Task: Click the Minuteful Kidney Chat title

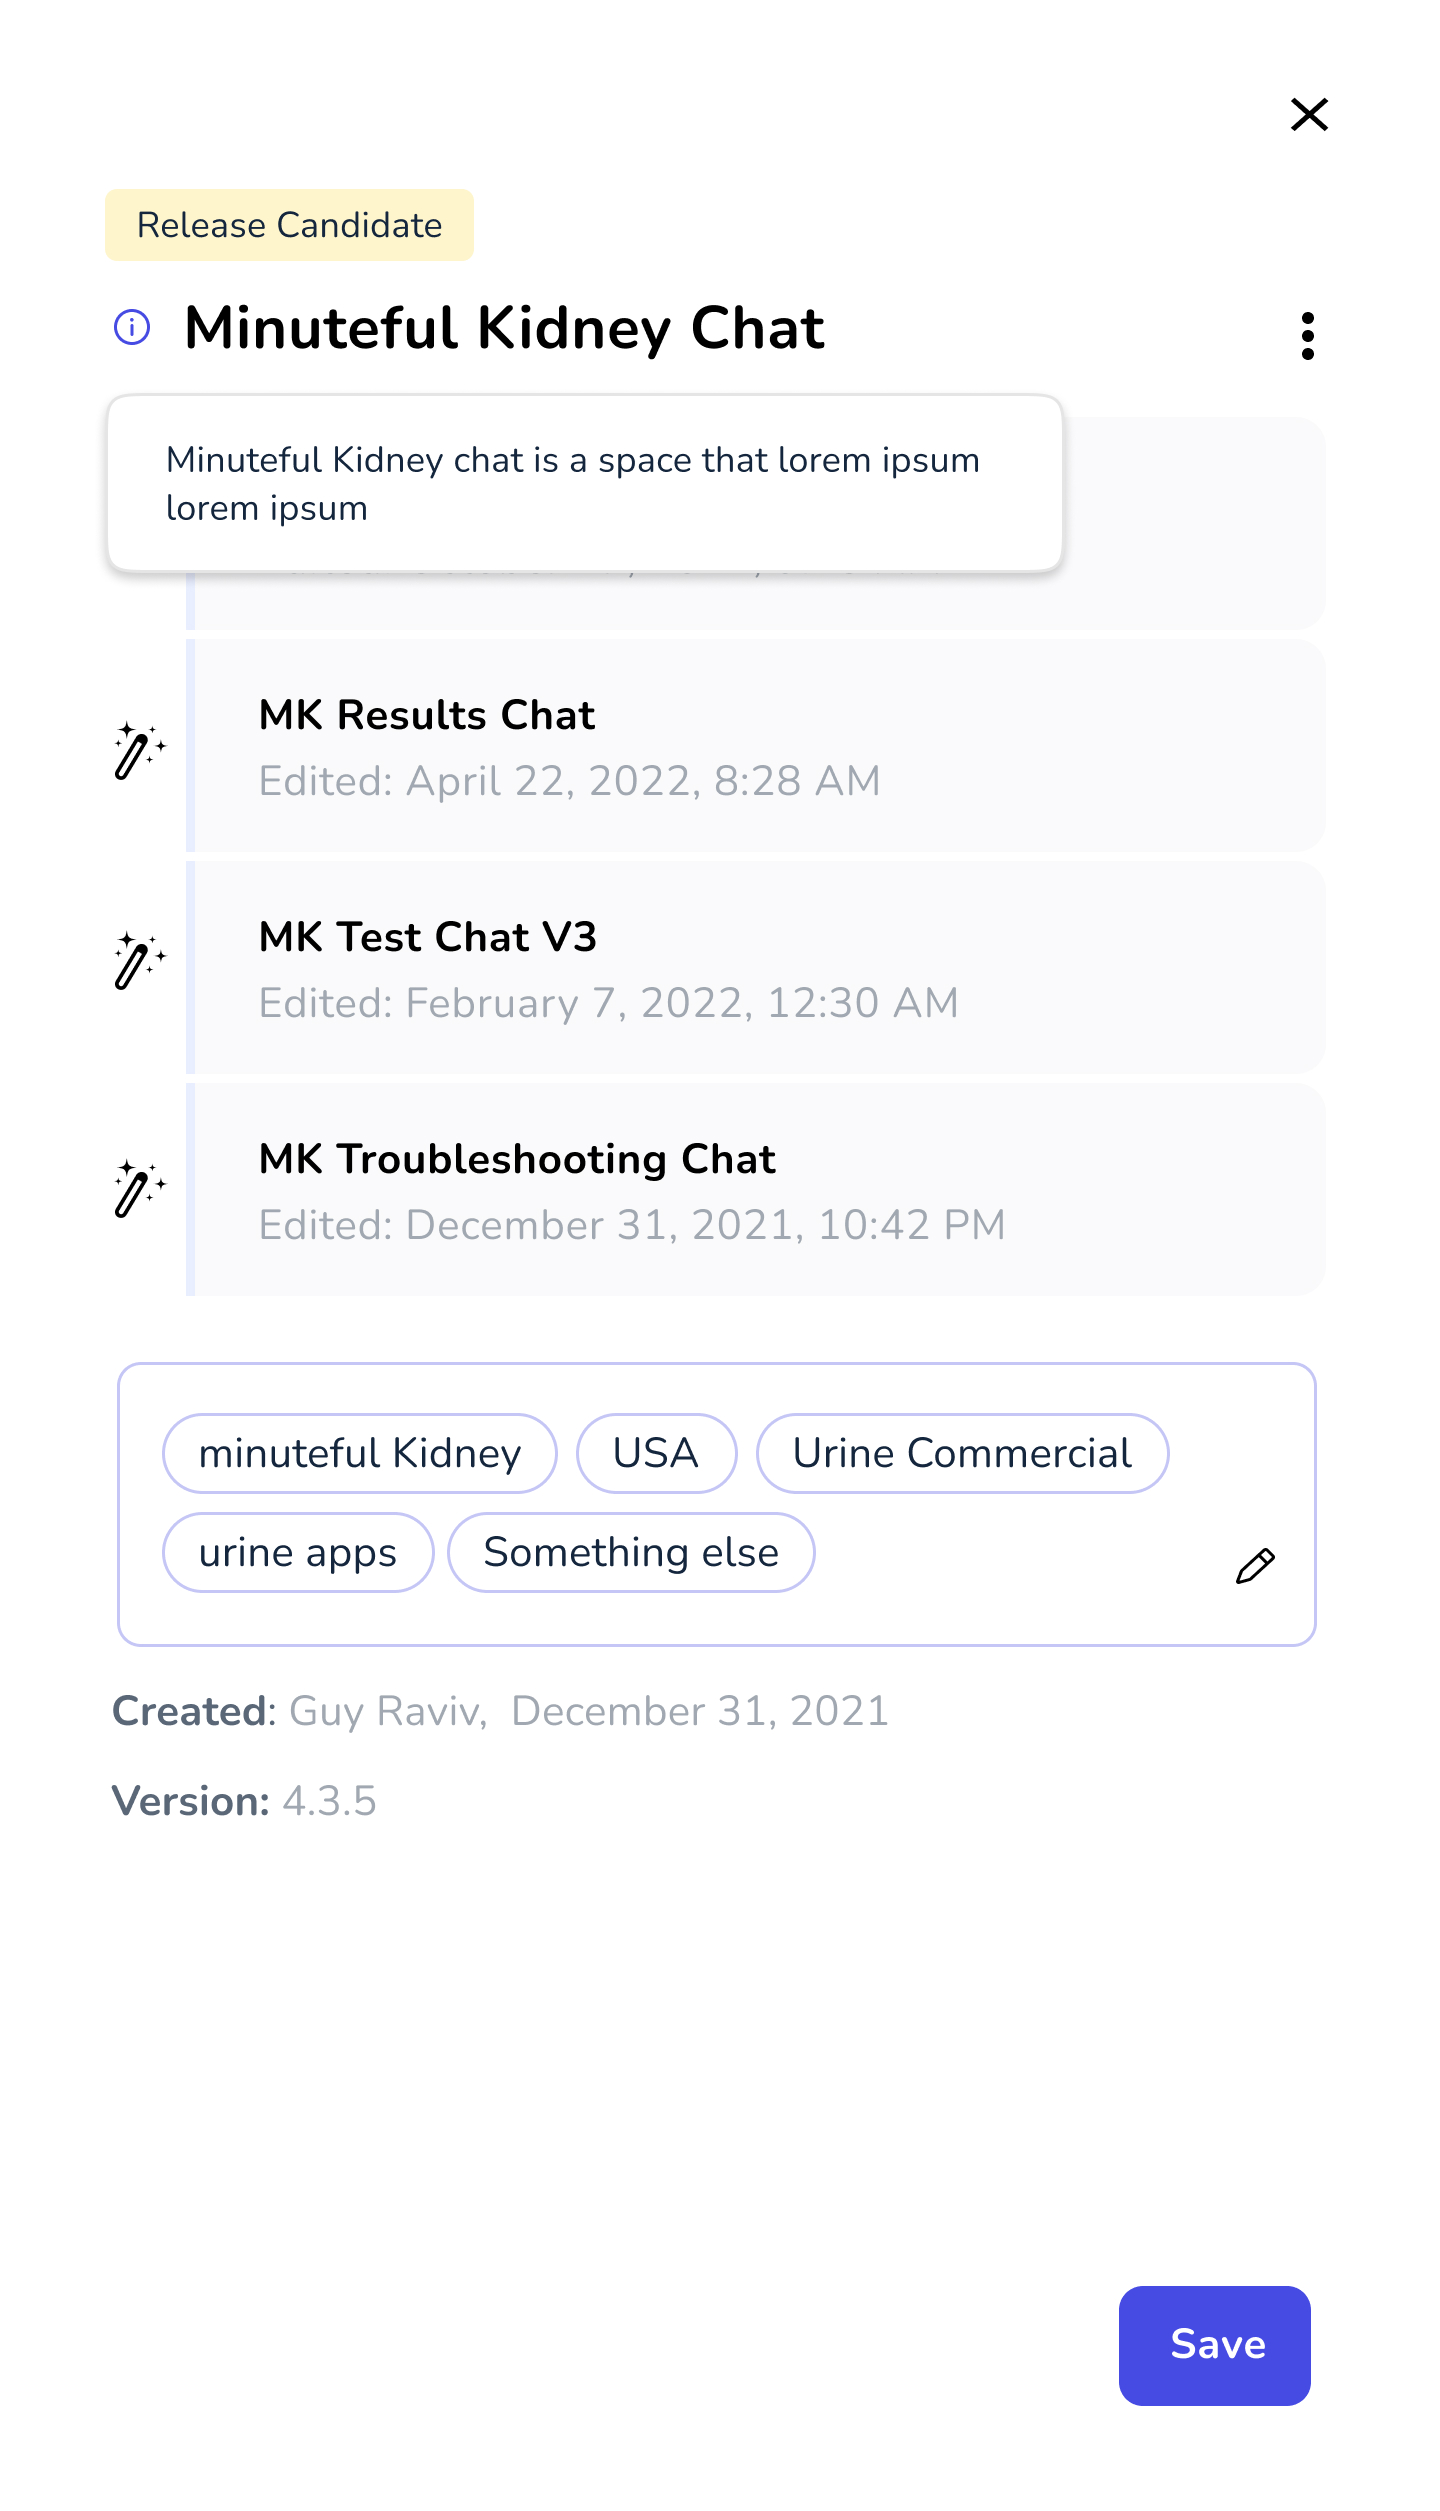Action: tap(505, 328)
